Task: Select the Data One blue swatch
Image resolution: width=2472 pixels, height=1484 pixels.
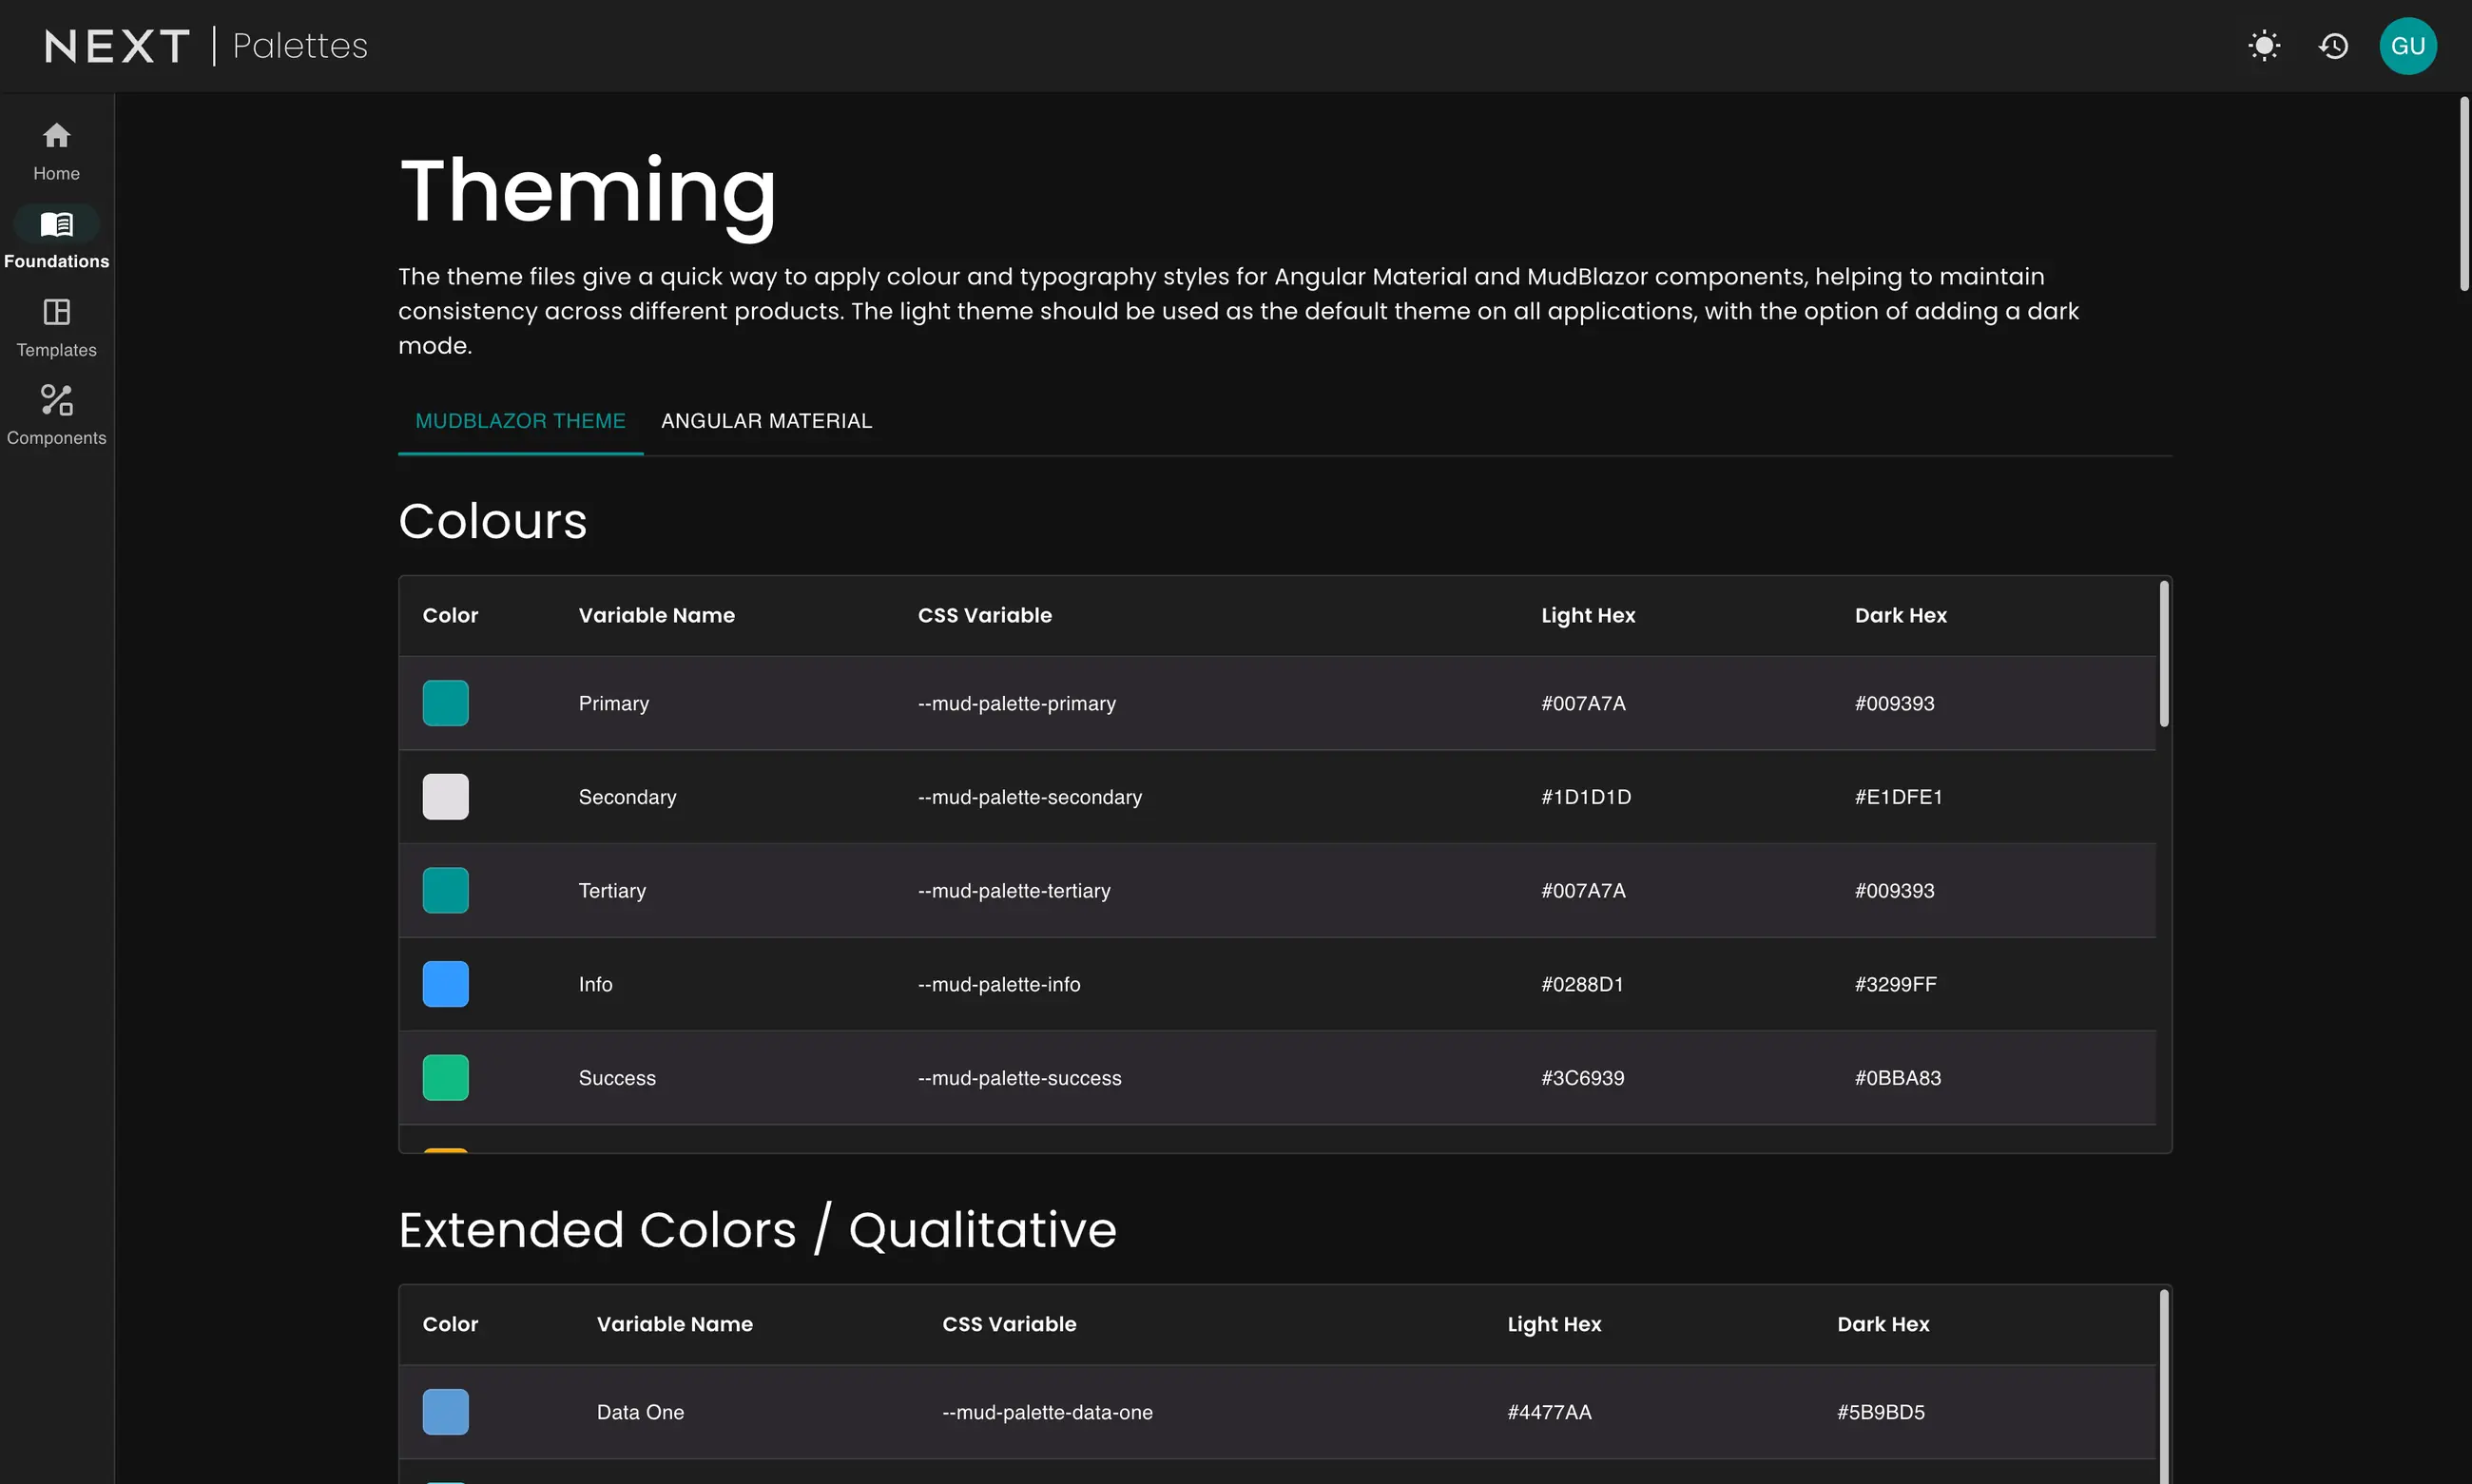Action: 445,1412
